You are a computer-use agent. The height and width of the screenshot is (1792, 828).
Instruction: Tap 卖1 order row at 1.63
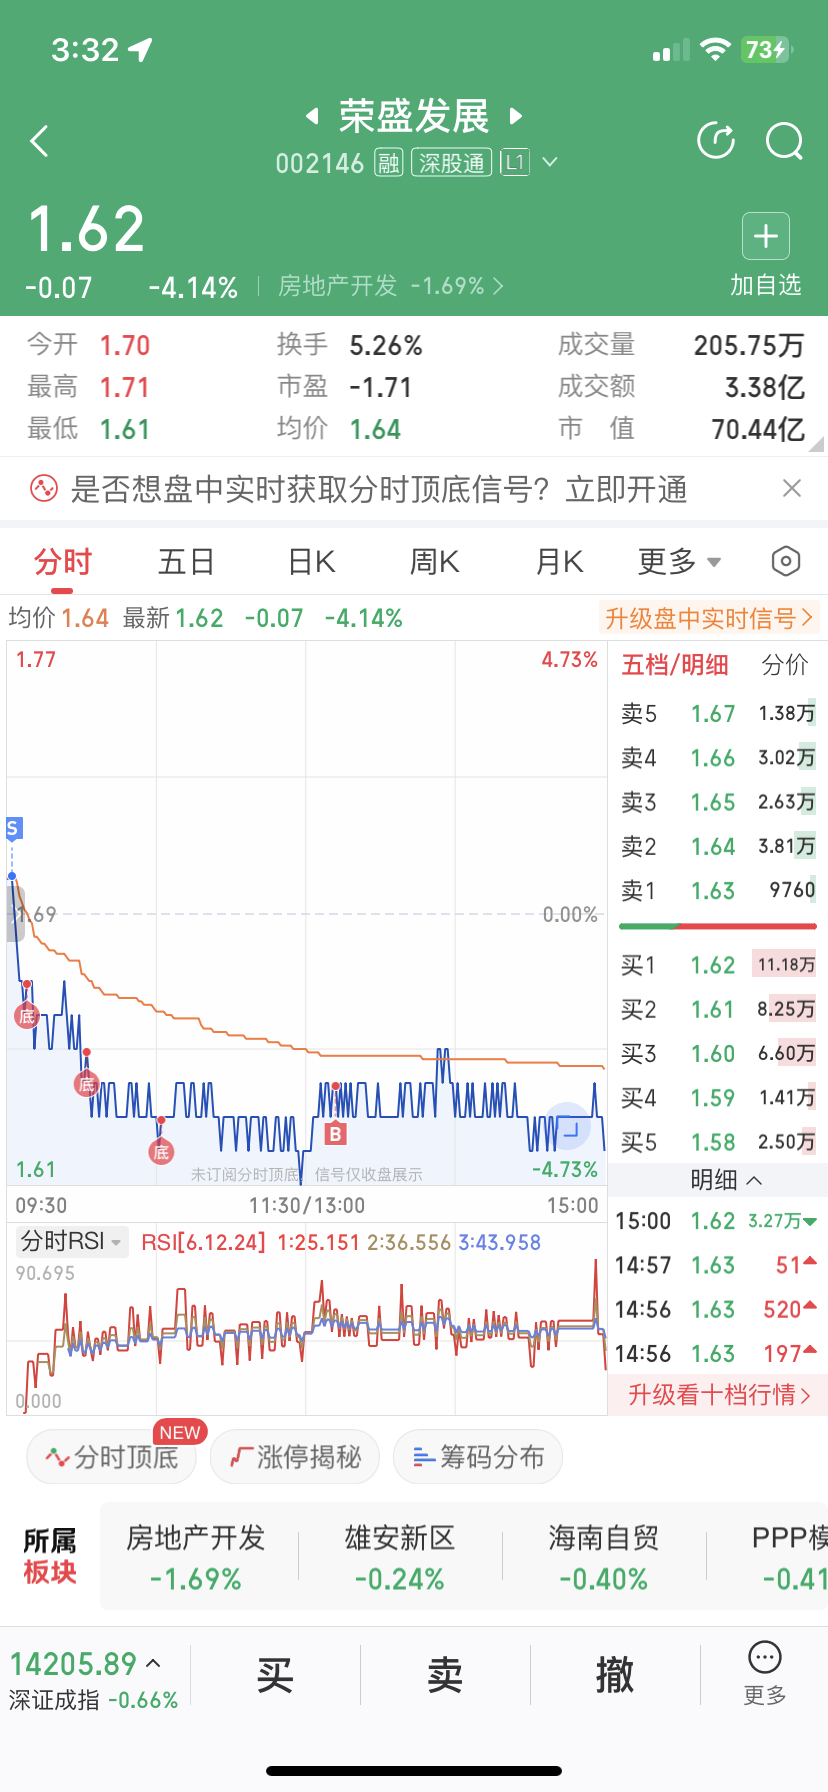[x=718, y=890]
